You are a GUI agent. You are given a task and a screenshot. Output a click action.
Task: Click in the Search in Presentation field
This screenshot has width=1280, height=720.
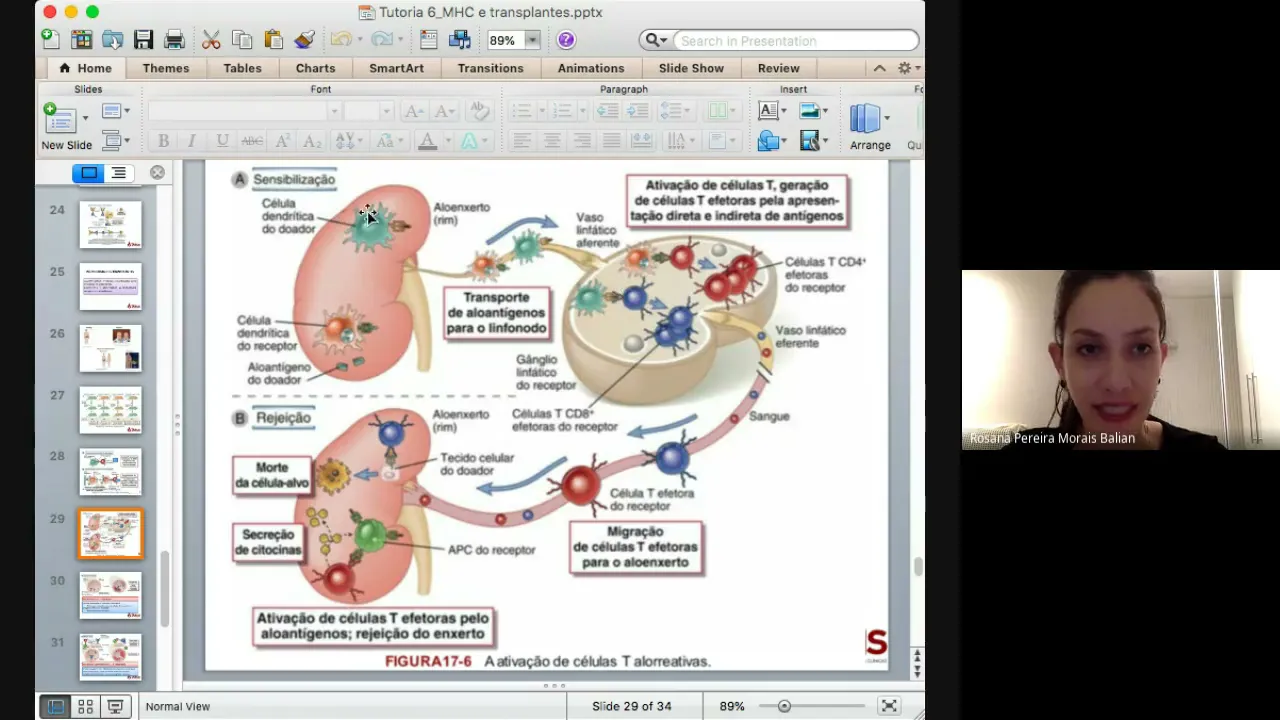point(795,40)
